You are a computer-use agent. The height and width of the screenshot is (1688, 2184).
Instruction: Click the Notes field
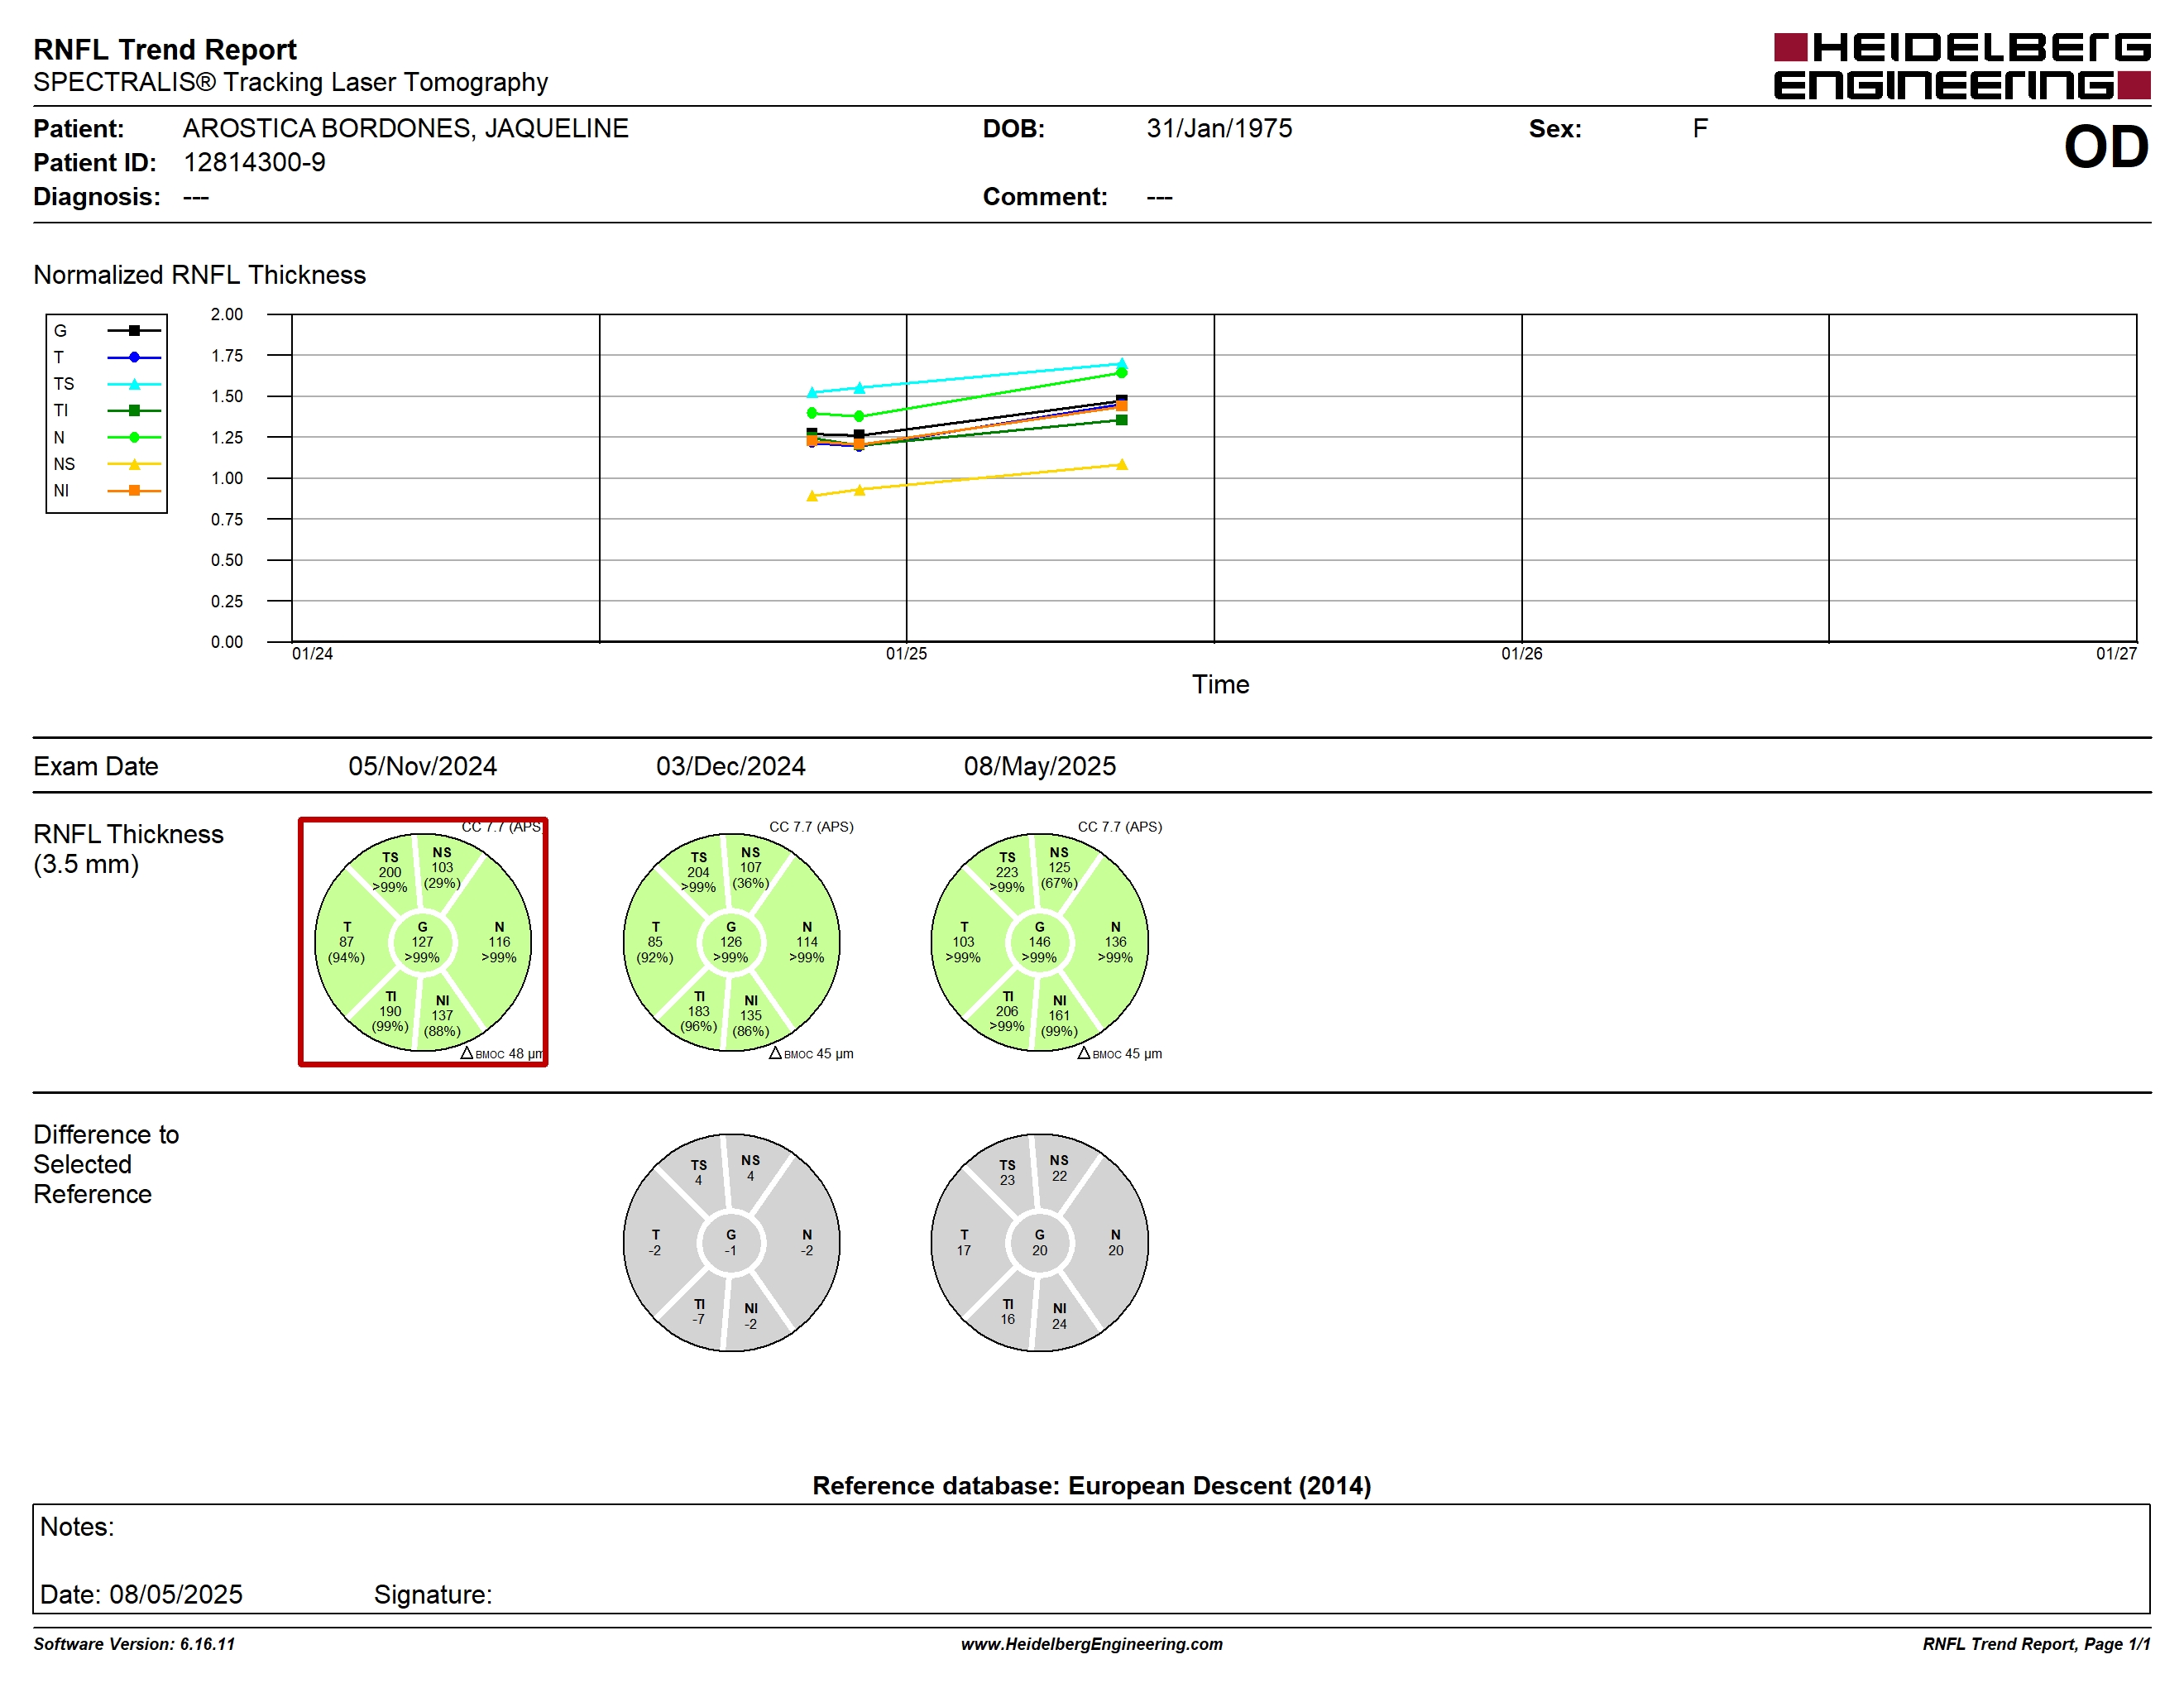1091,1558
